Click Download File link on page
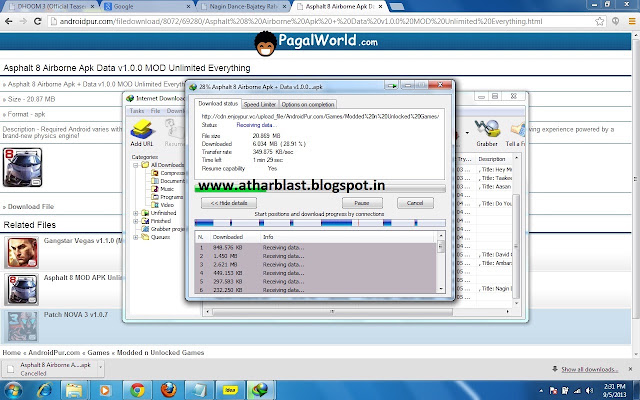 pos(31,207)
